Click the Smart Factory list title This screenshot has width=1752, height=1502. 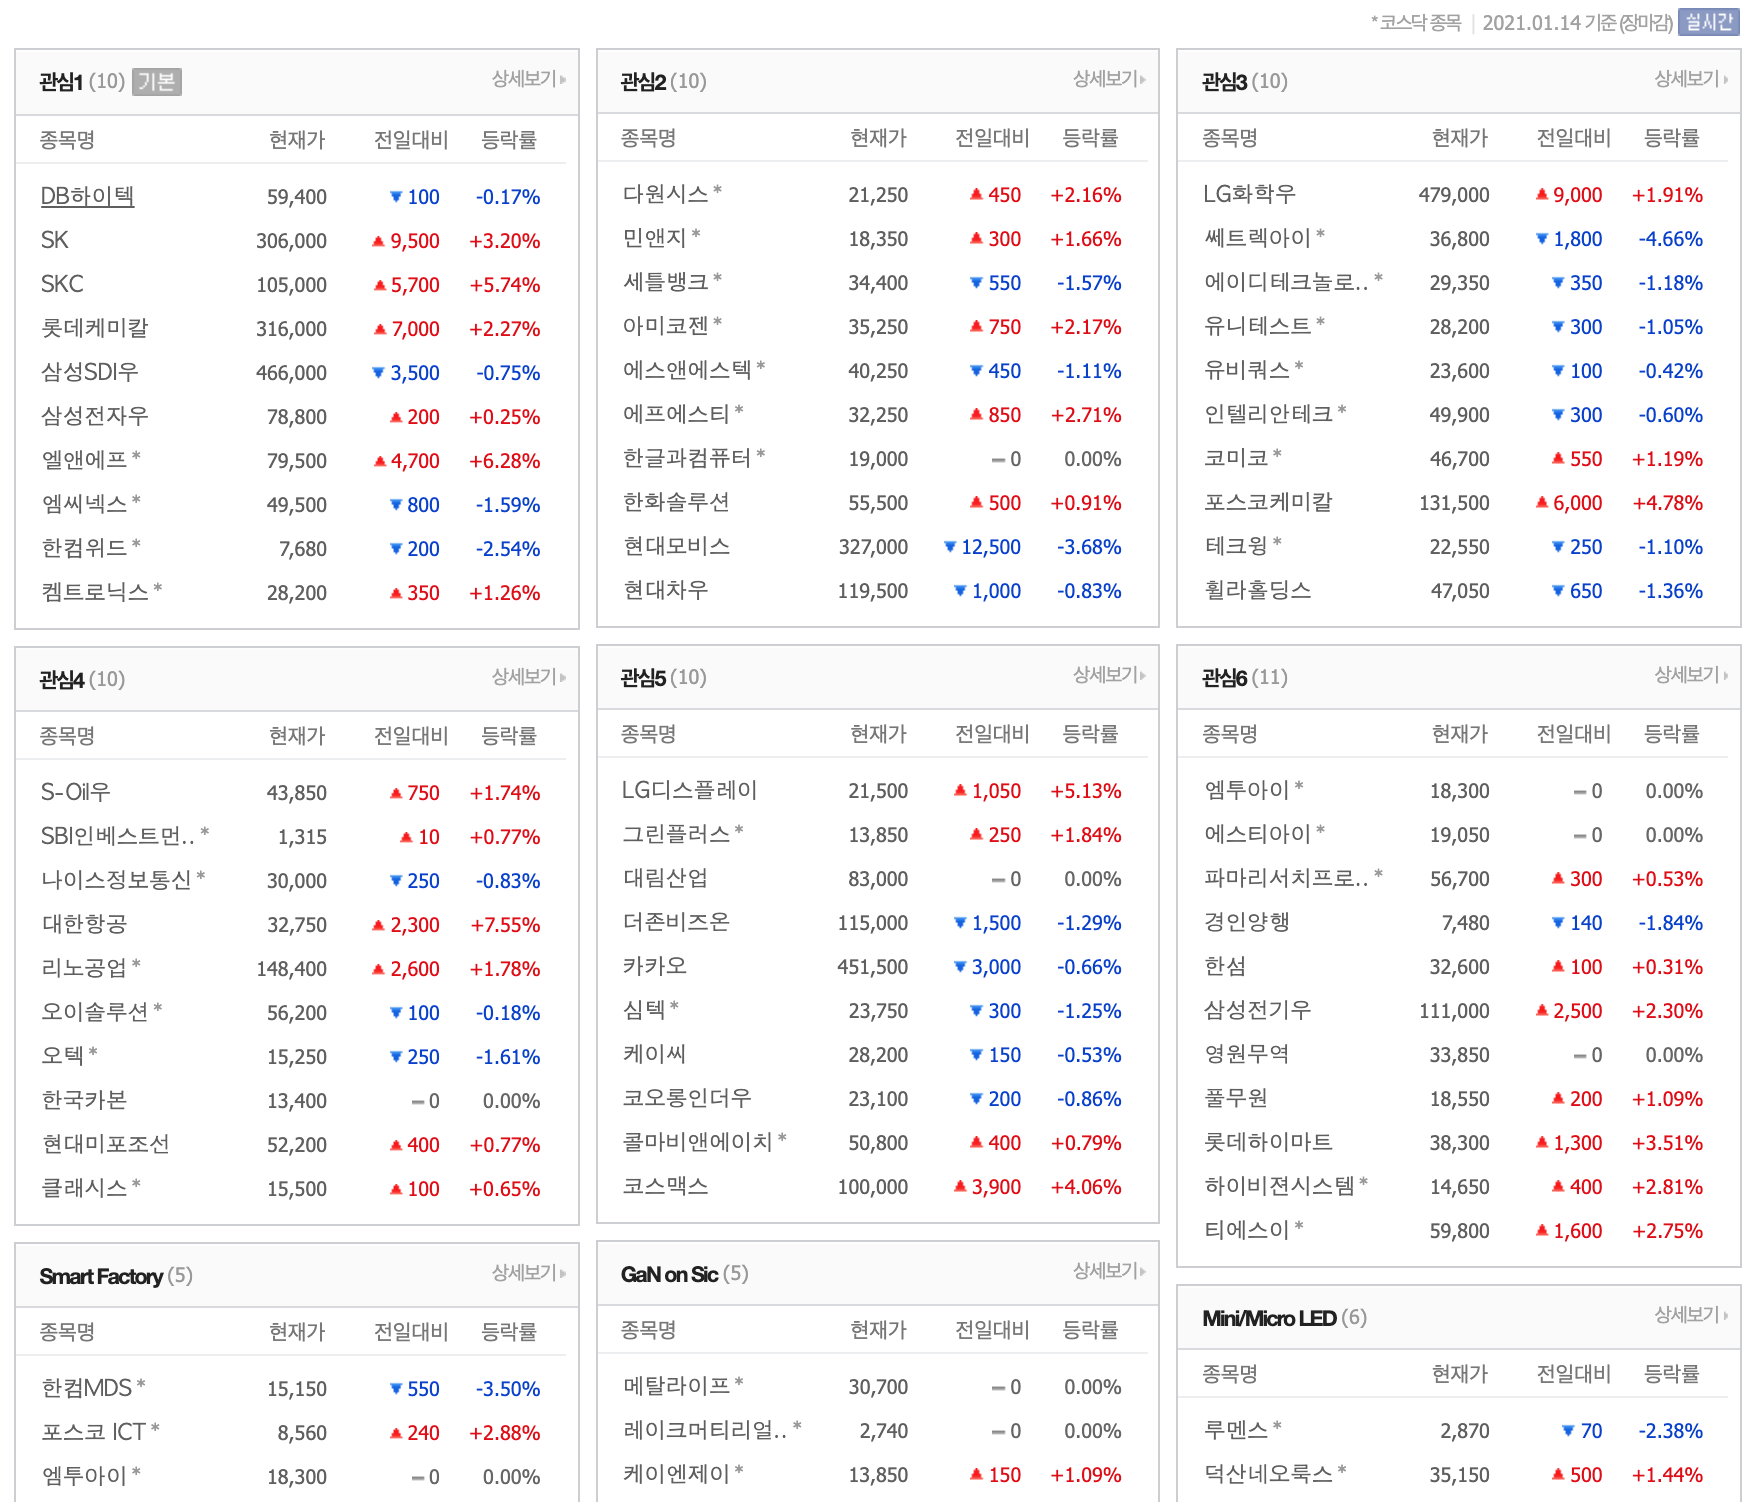coord(101,1276)
